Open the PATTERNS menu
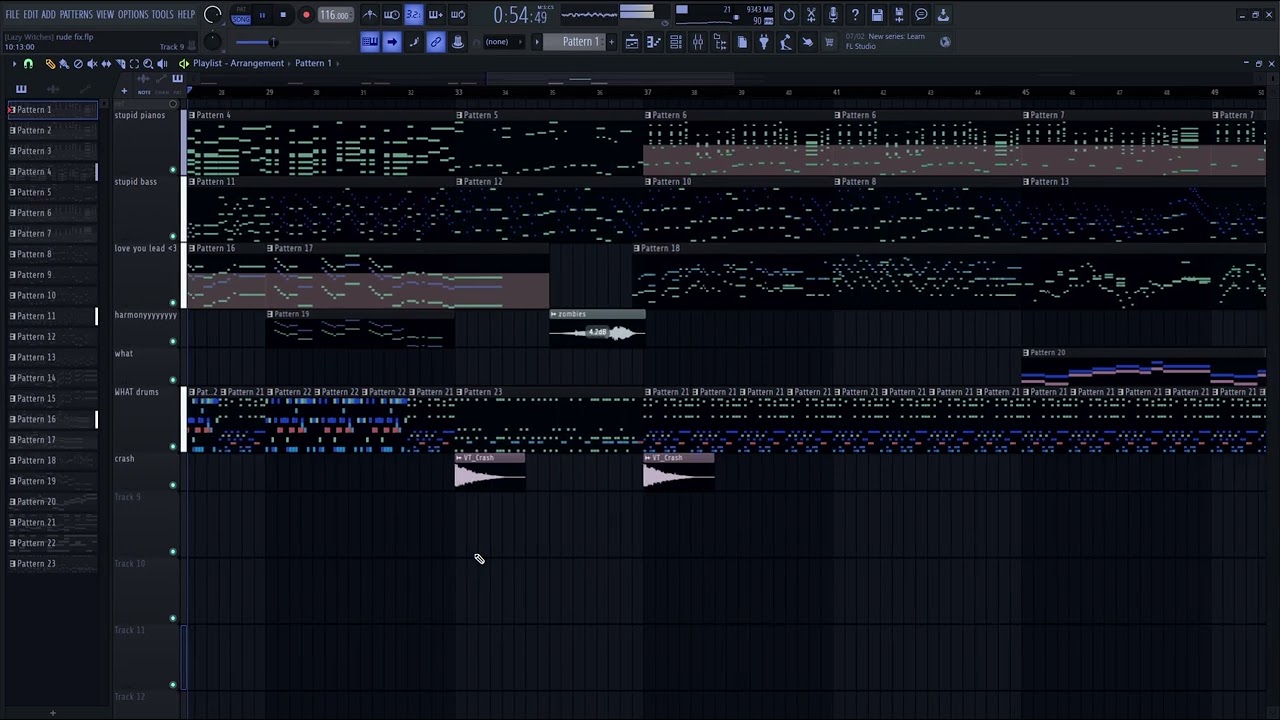The height and width of the screenshot is (720, 1280). pos(76,15)
